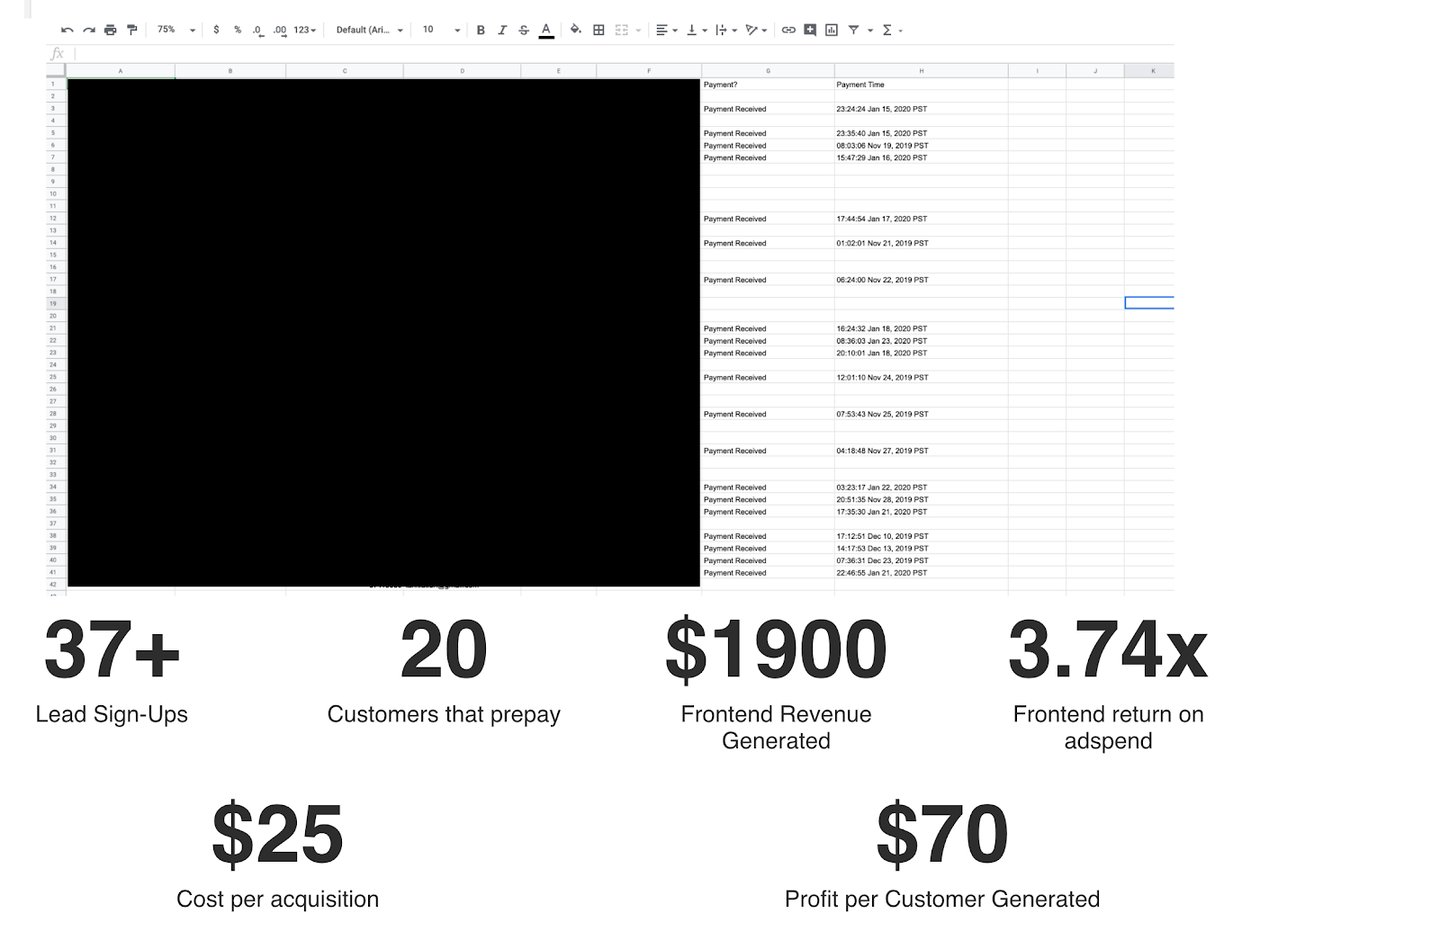The height and width of the screenshot is (931, 1440).
Task: Open the Functions sigma menu
Action: coord(891,30)
